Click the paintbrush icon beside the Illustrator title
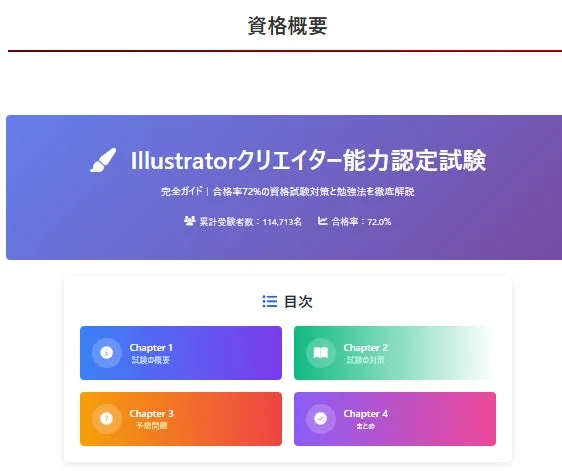562x471 pixels. coord(103,160)
